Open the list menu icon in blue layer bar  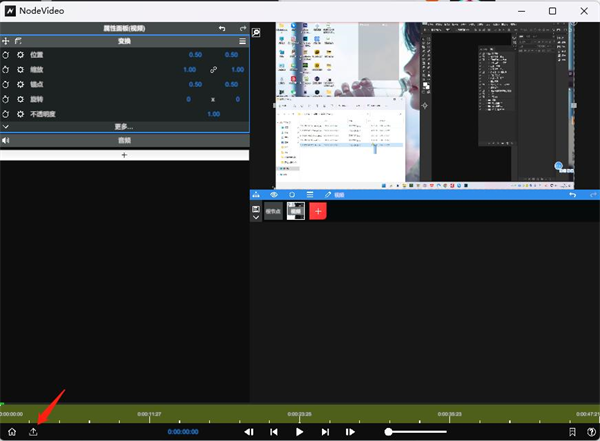point(310,195)
